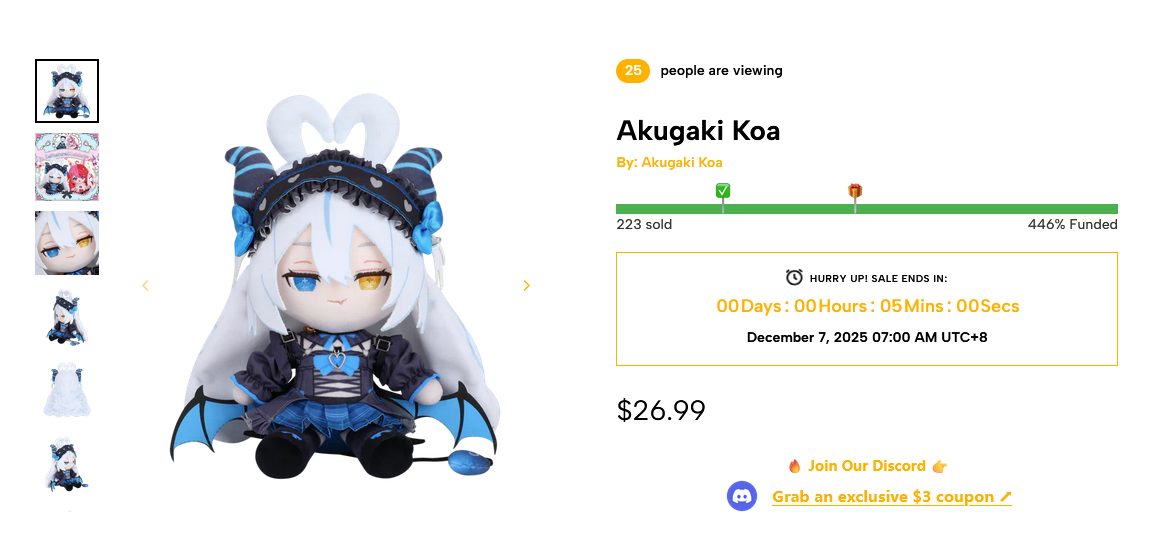Open Grab an exclusive $3 coupon link
Image resolution: width=1151 pixels, height=533 pixels.
(892, 497)
